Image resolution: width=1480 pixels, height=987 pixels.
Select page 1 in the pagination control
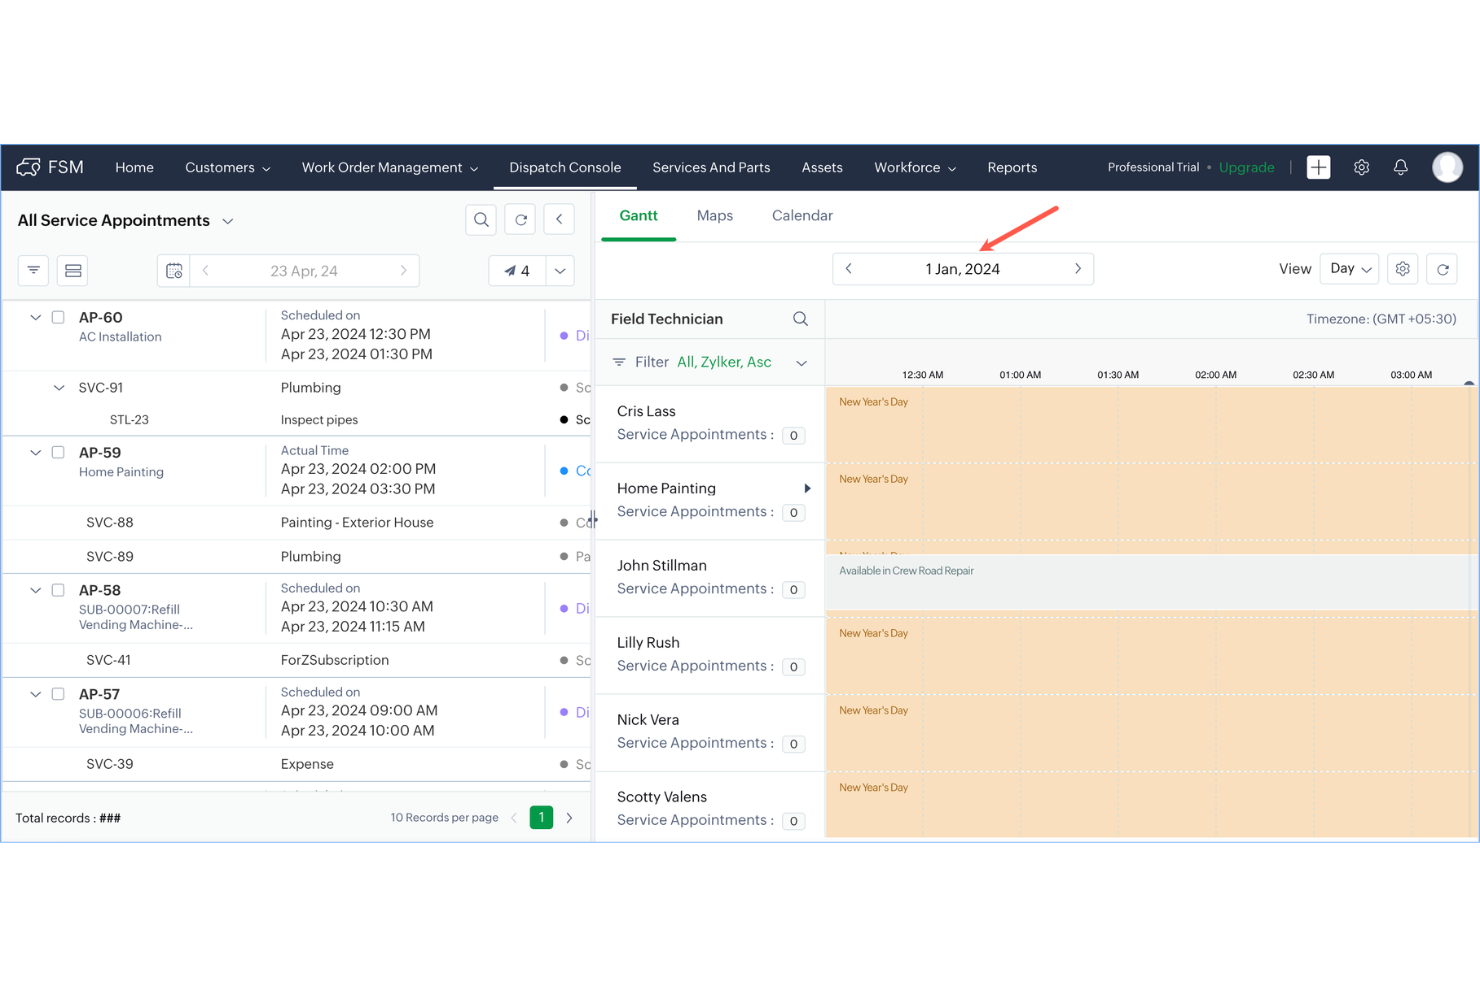click(x=541, y=817)
